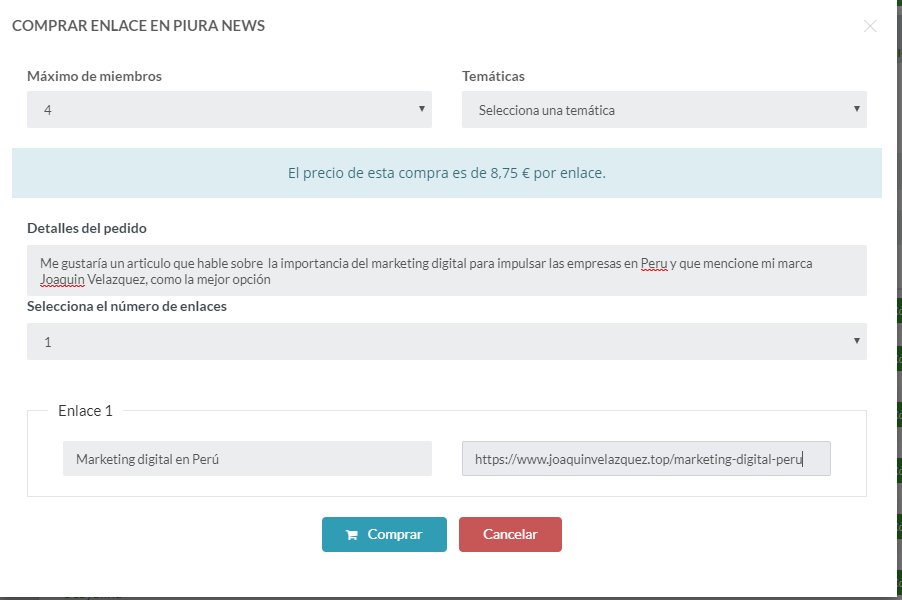Click the Comprar button

384,534
